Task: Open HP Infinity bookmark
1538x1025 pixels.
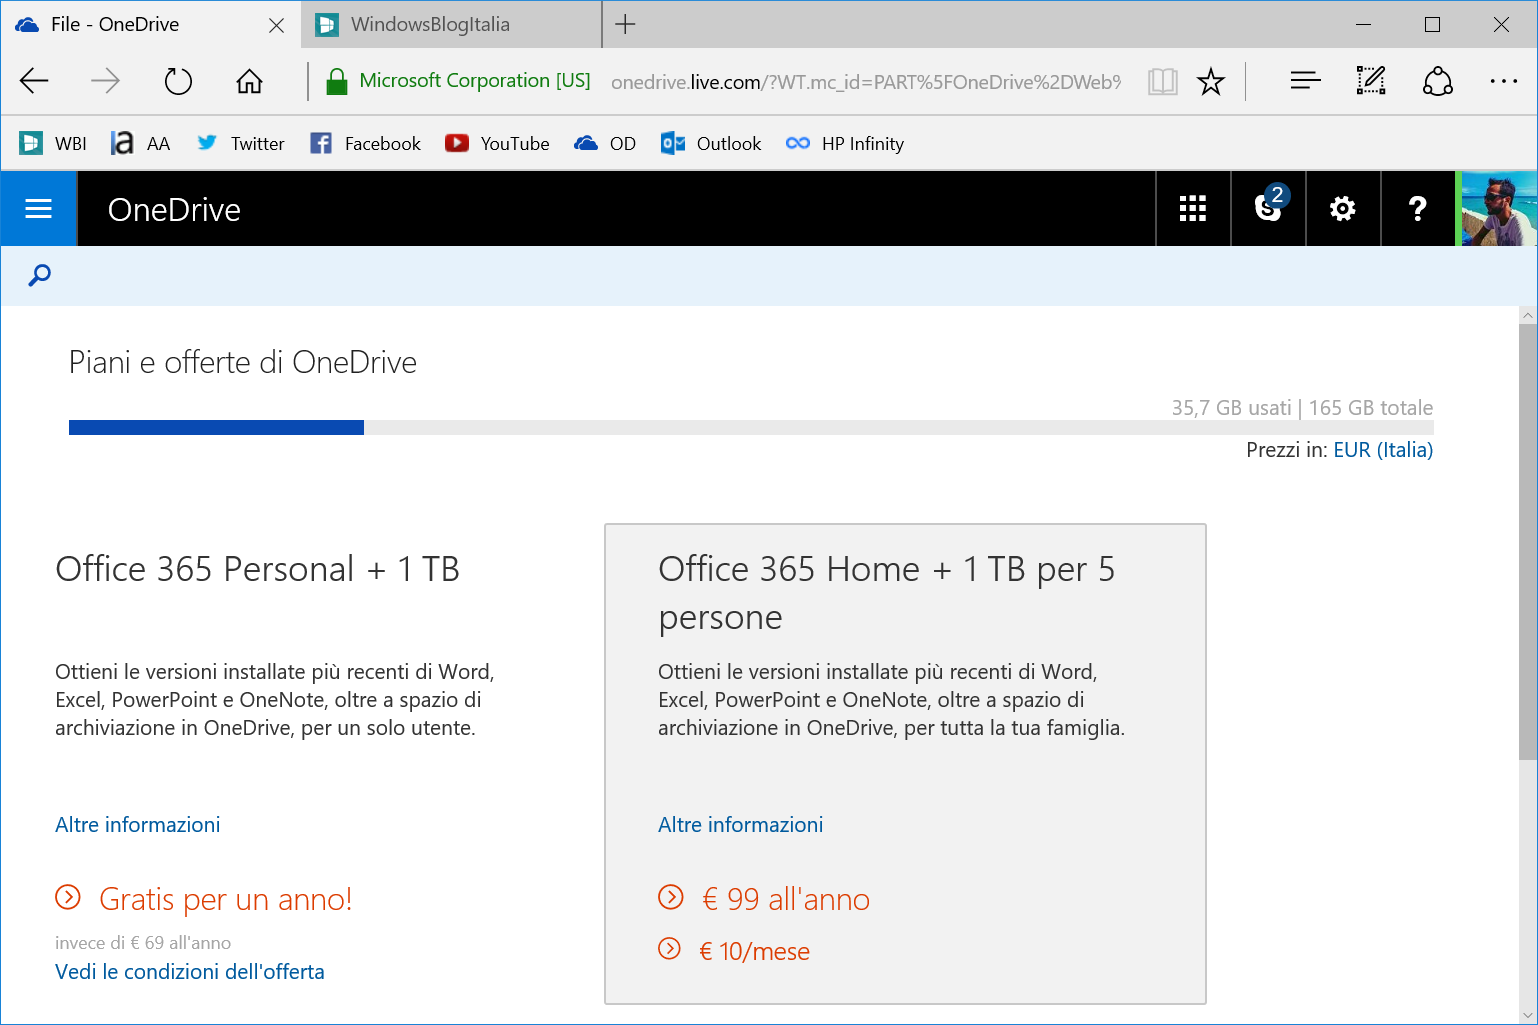Action: (x=845, y=144)
